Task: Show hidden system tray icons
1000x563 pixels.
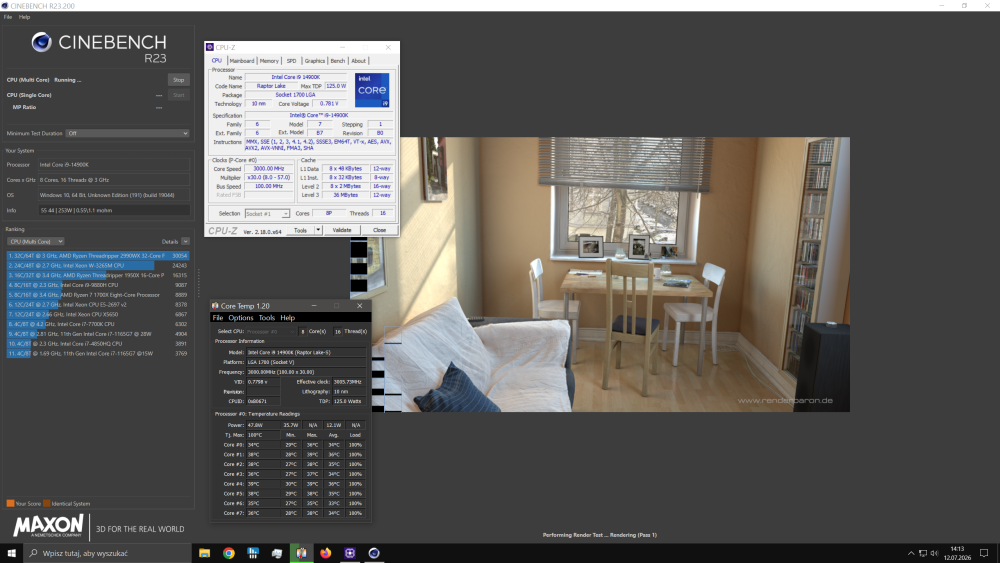Action: coord(911,553)
